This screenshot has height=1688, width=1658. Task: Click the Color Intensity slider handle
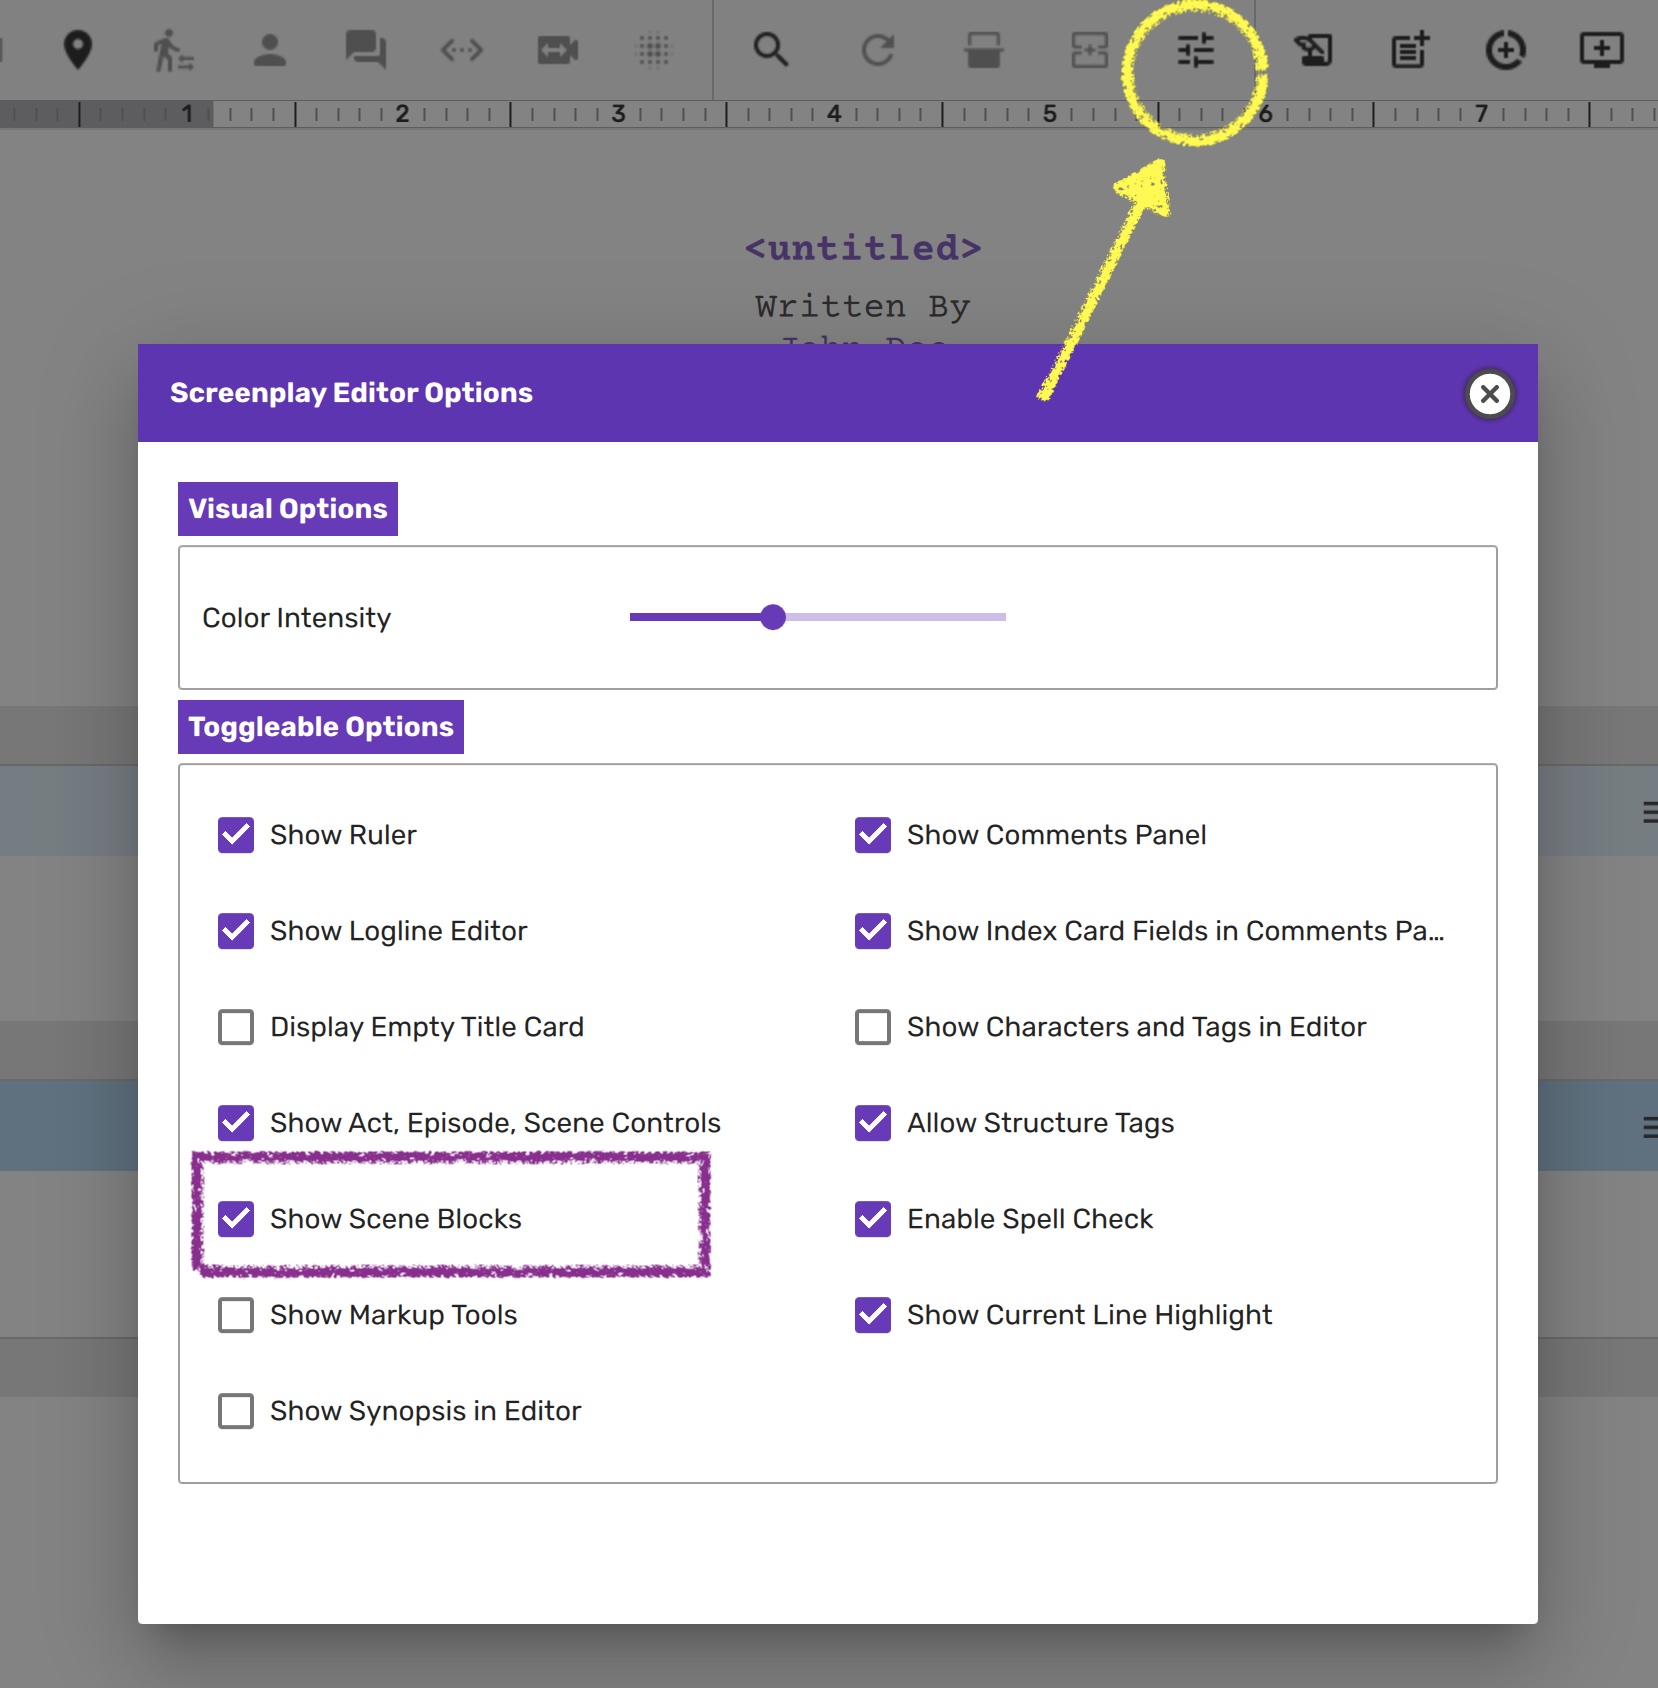tap(772, 617)
